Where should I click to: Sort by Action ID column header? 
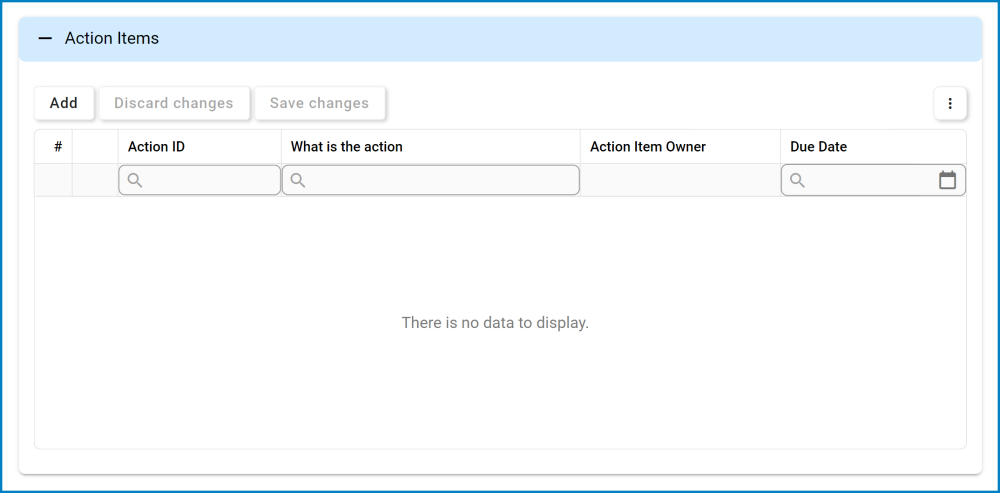tap(157, 147)
